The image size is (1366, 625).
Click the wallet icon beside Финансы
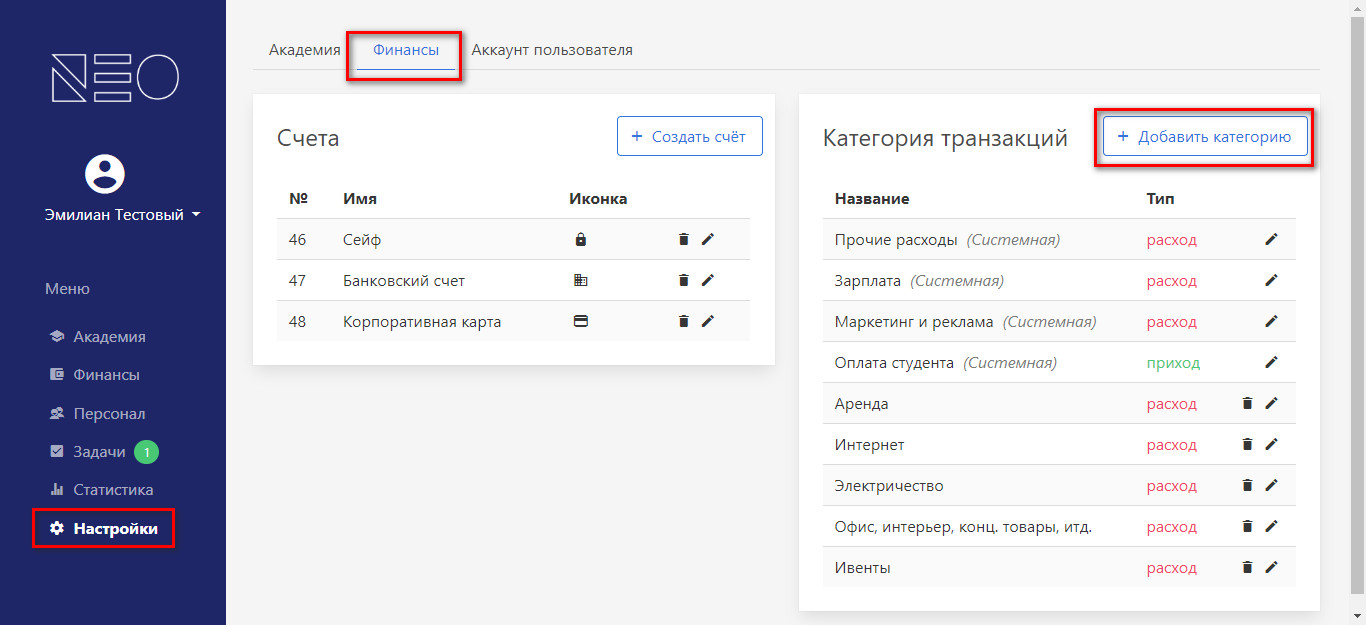tap(57, 375)
